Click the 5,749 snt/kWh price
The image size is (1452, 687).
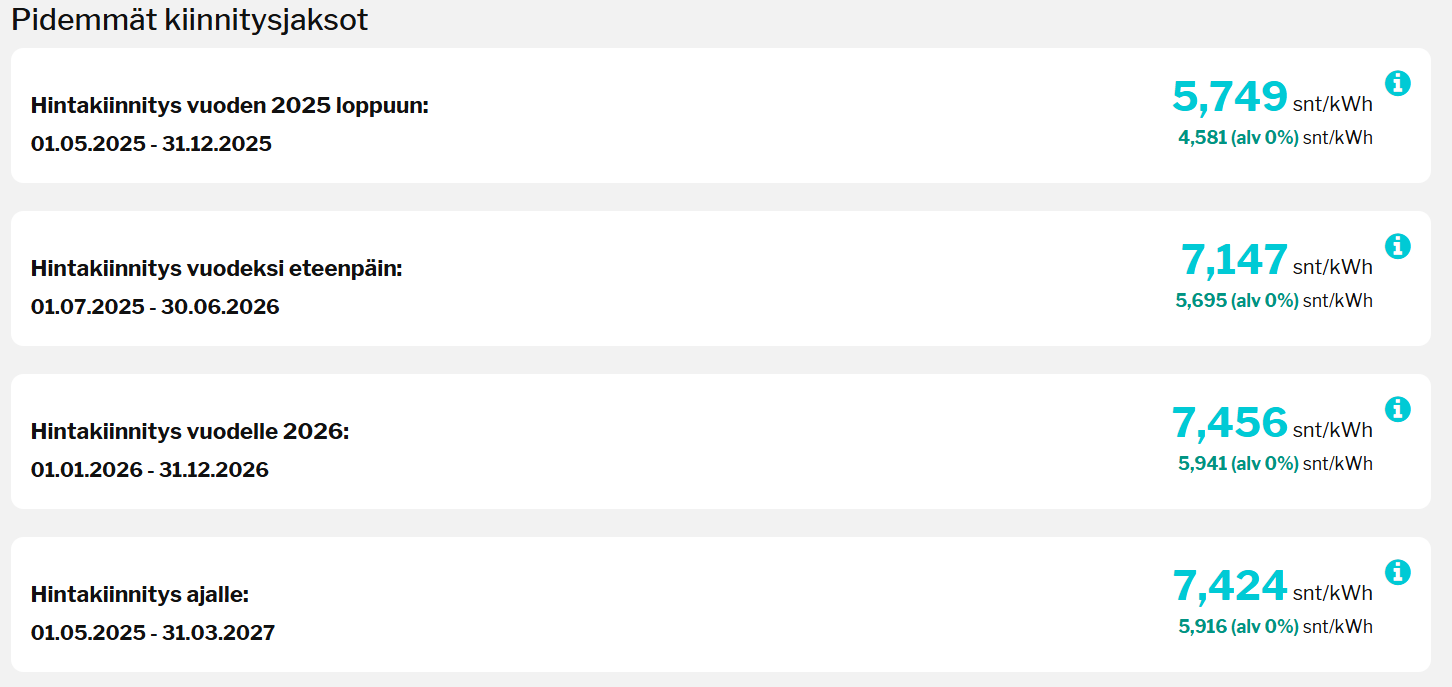(1230, 97)
